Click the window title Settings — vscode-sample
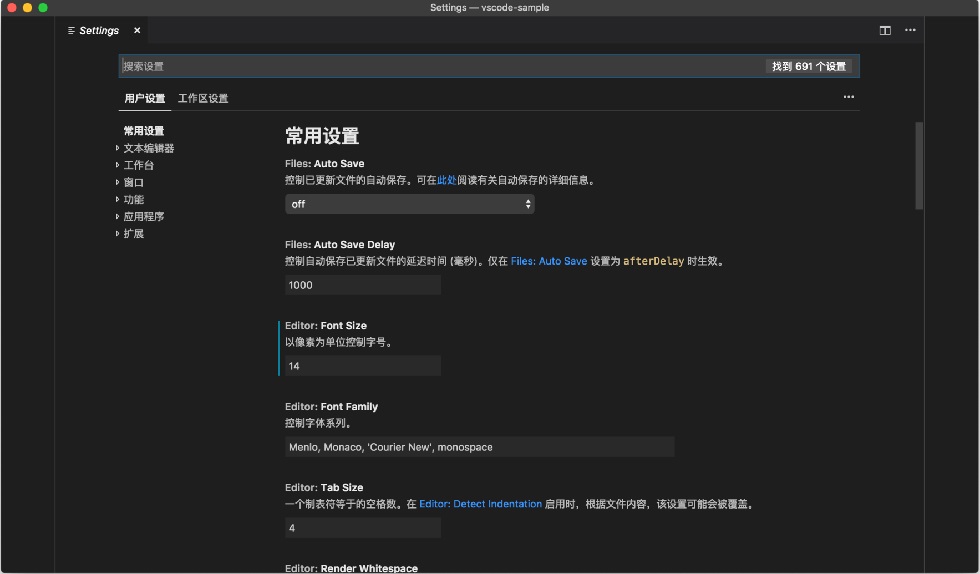 (x=489, y=8)
